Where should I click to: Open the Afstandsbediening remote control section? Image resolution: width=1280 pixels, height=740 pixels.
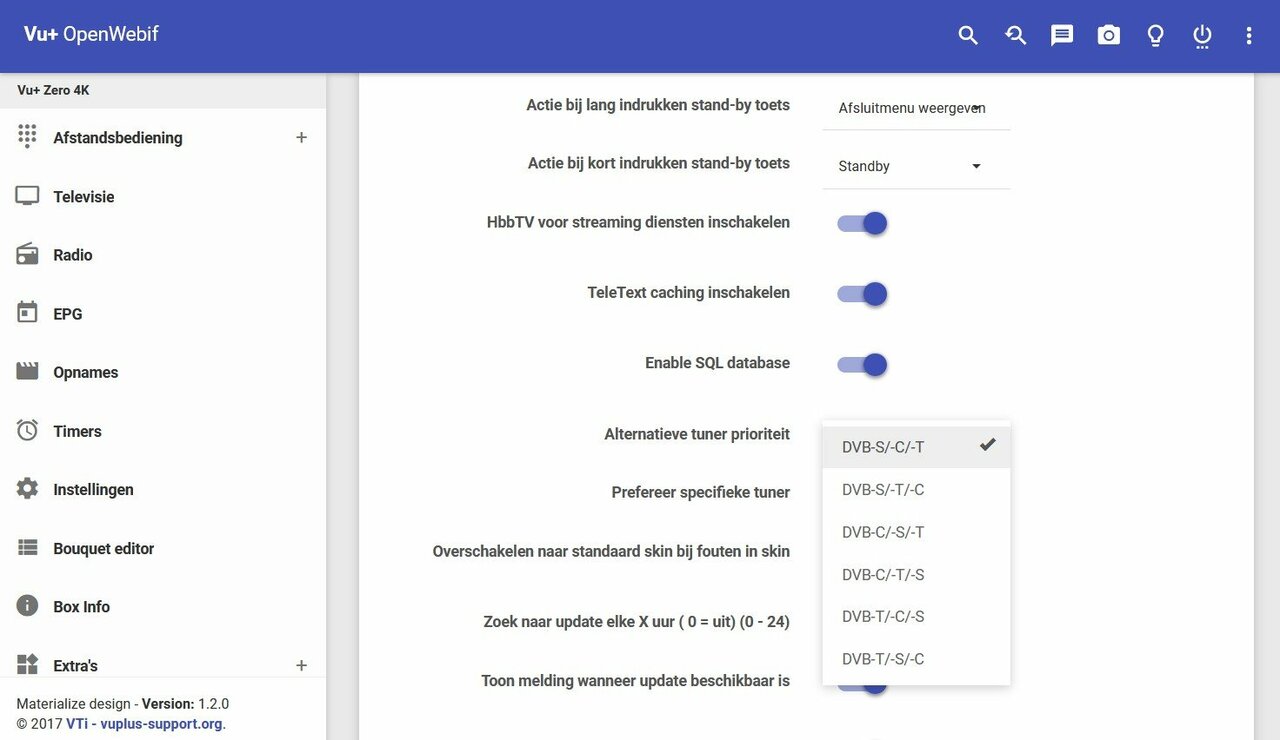pos(117,137)
